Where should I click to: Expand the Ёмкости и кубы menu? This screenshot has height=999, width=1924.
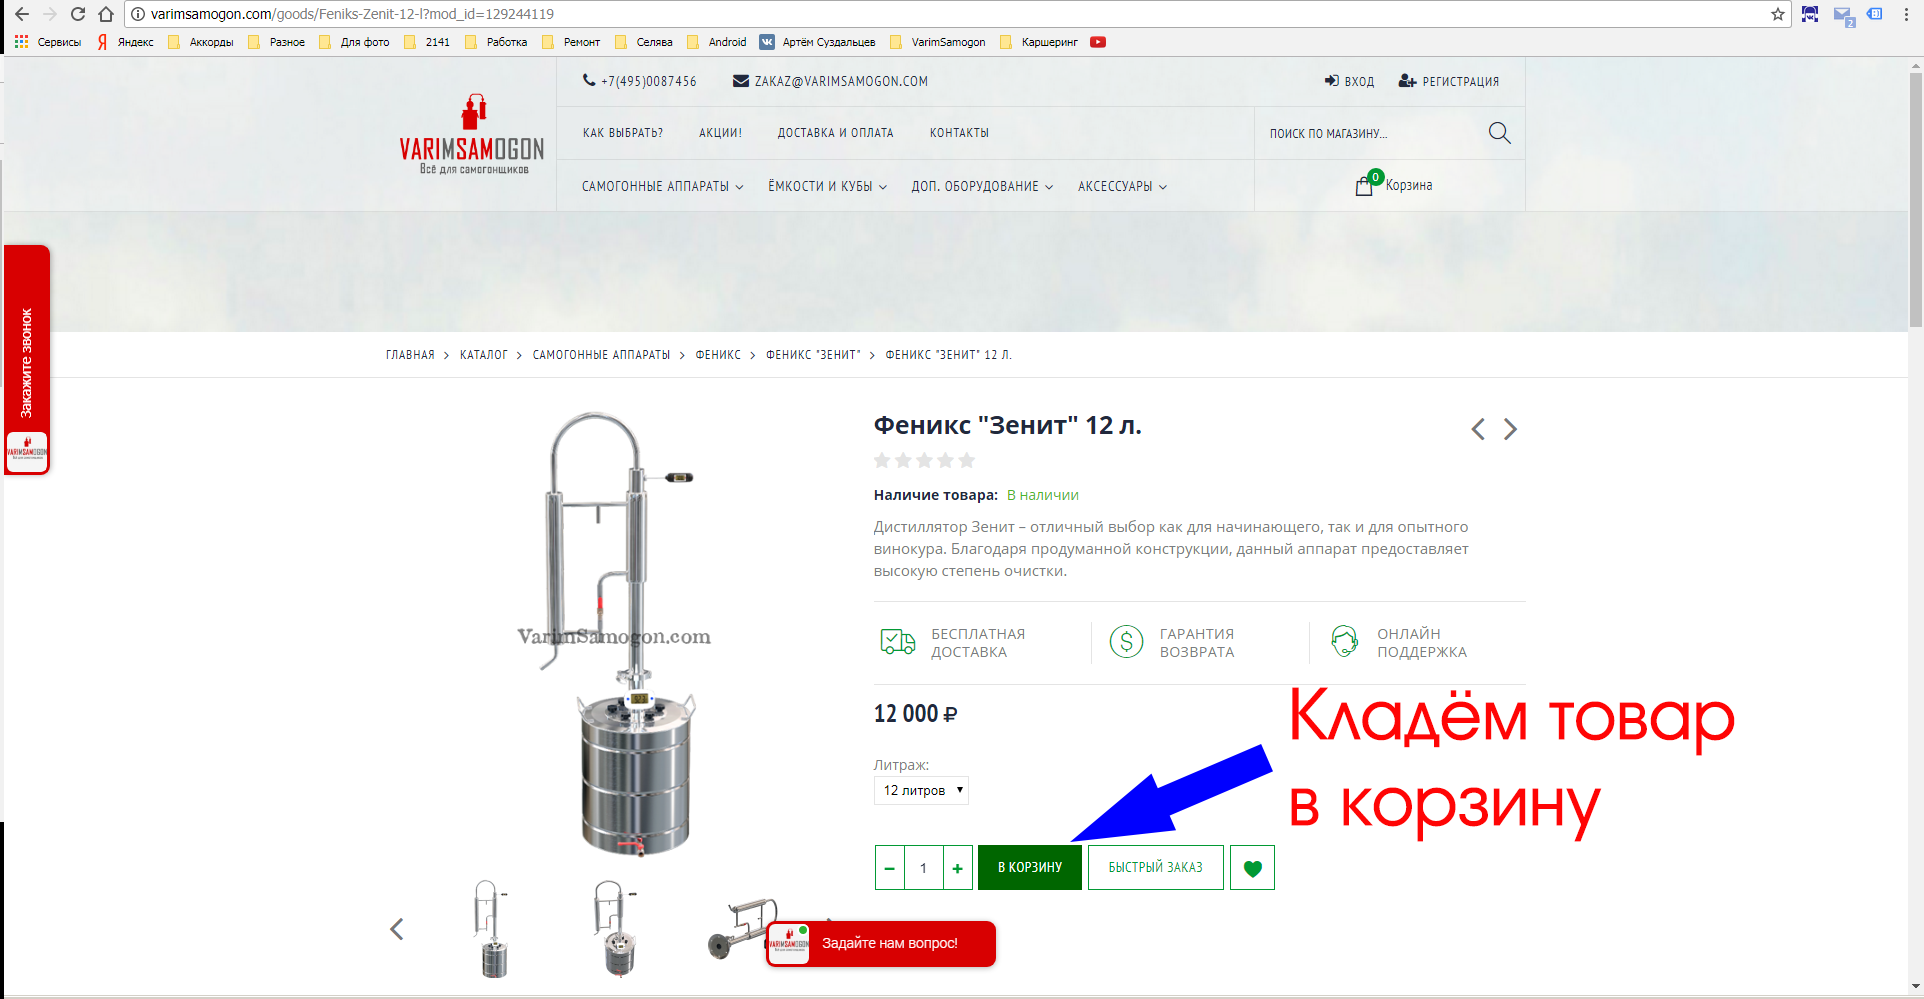827,187
